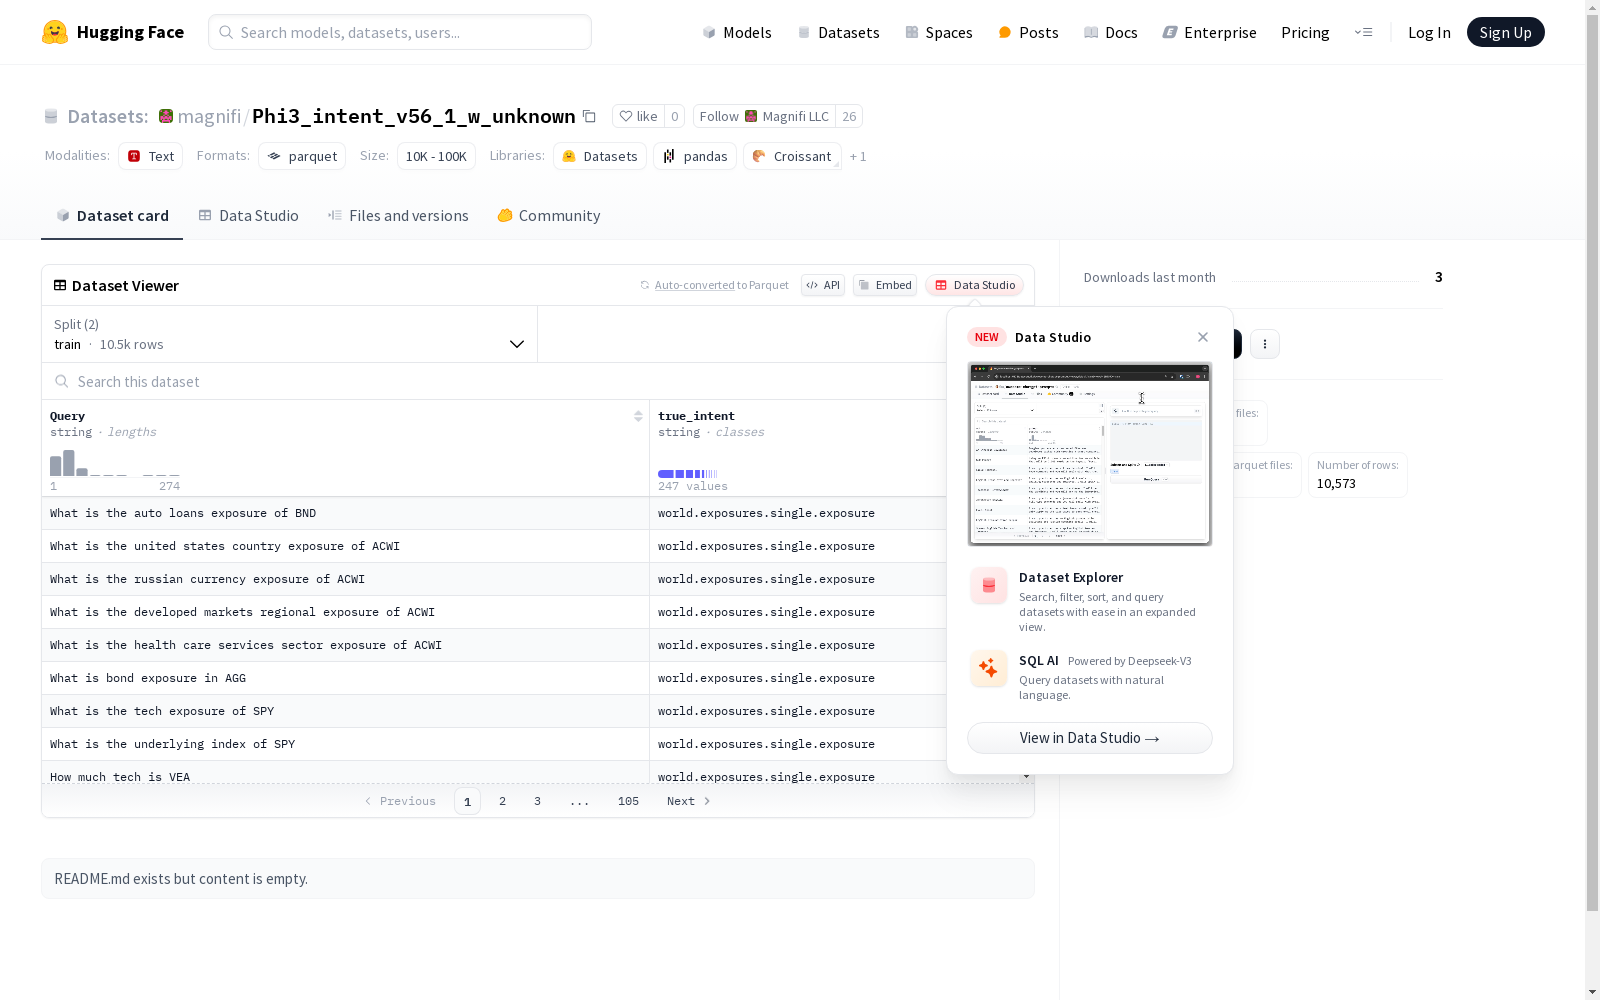Jump to page 105 of the dataset
The height and width of the screenshot is (1000, 1600).
tap(628, 801)
